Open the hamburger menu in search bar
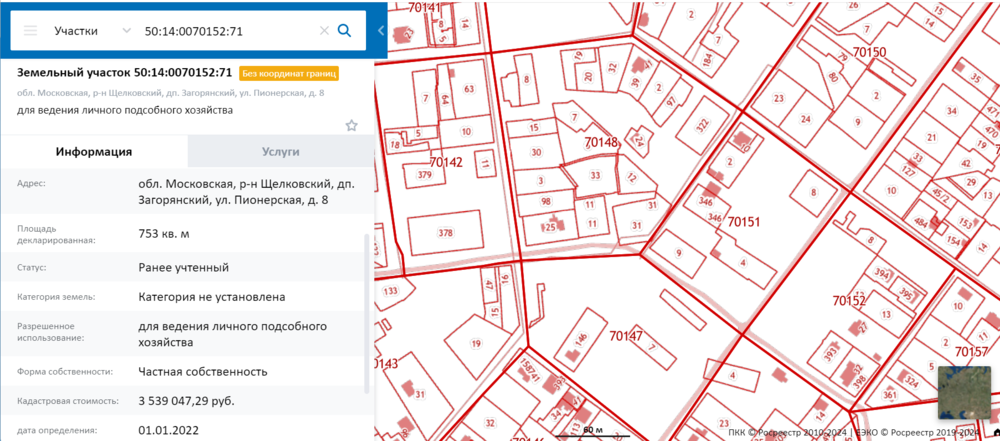 tap(30, 31)
